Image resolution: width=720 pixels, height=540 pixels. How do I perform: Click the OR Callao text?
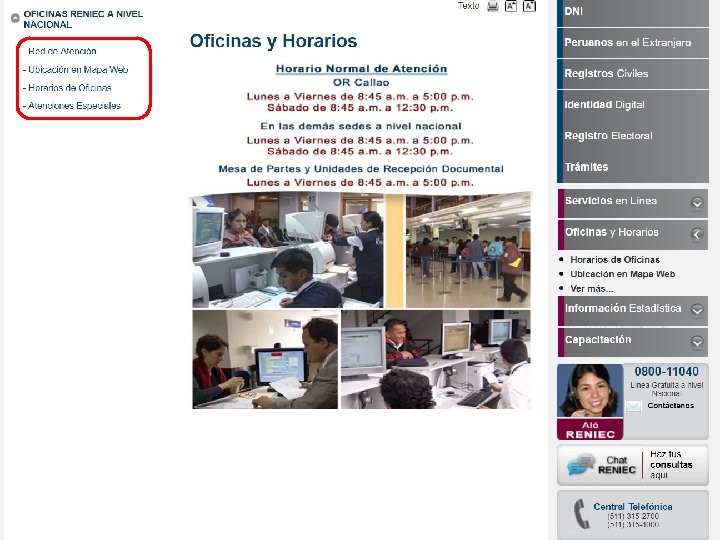361,83
